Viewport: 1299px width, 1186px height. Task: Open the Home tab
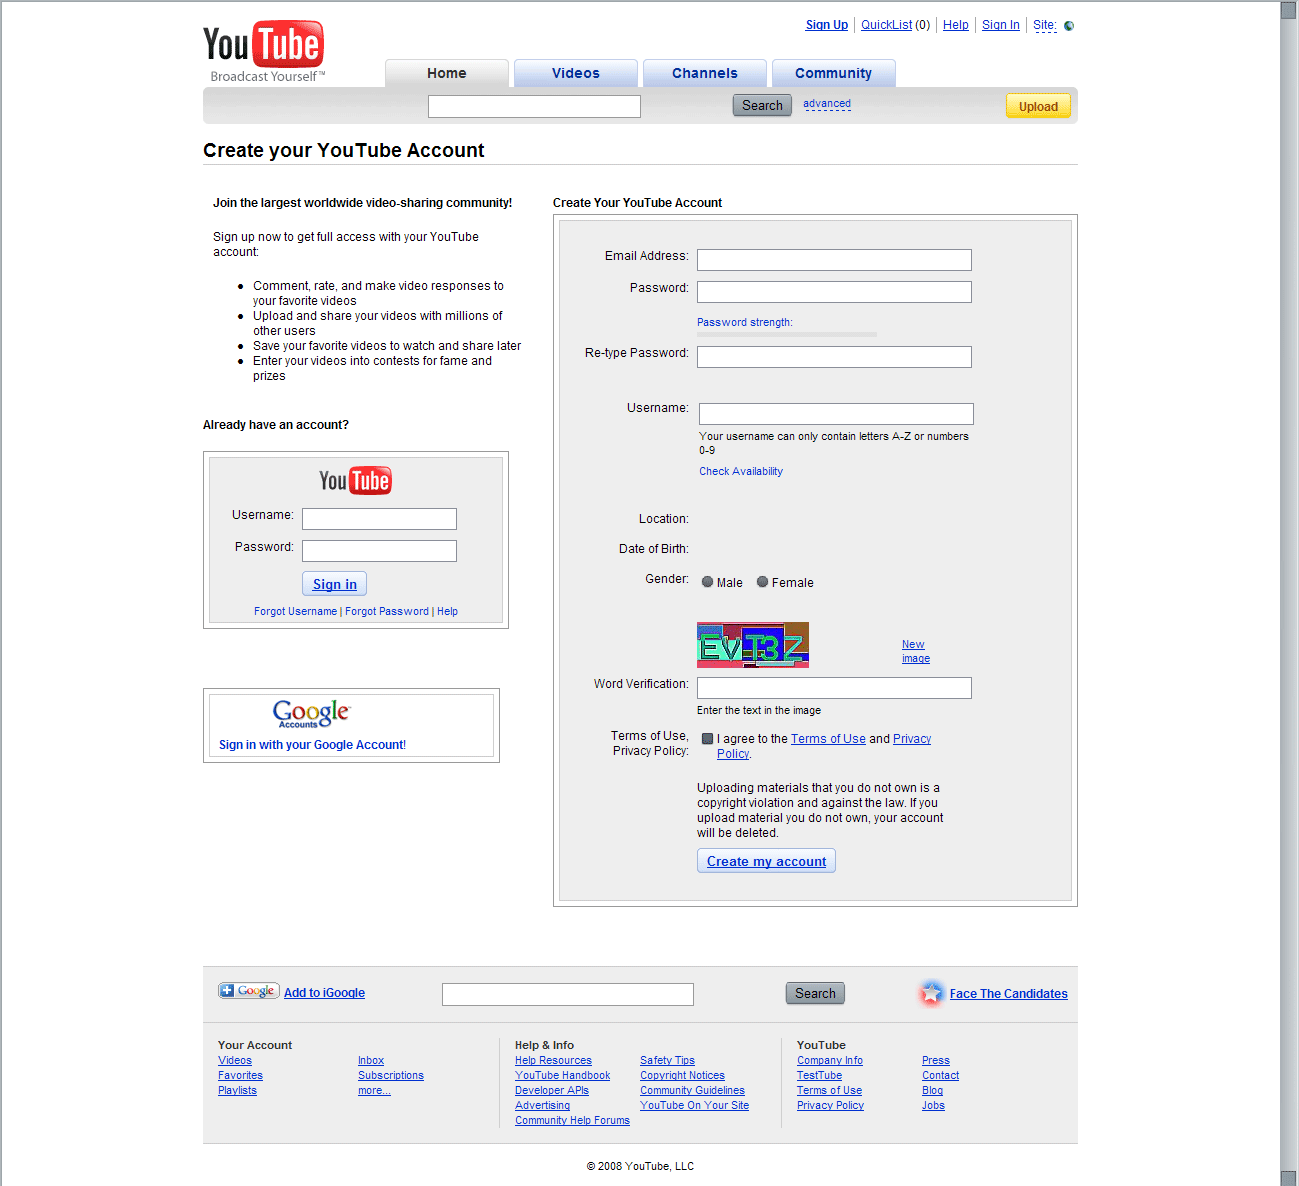[x=446, y=73]
